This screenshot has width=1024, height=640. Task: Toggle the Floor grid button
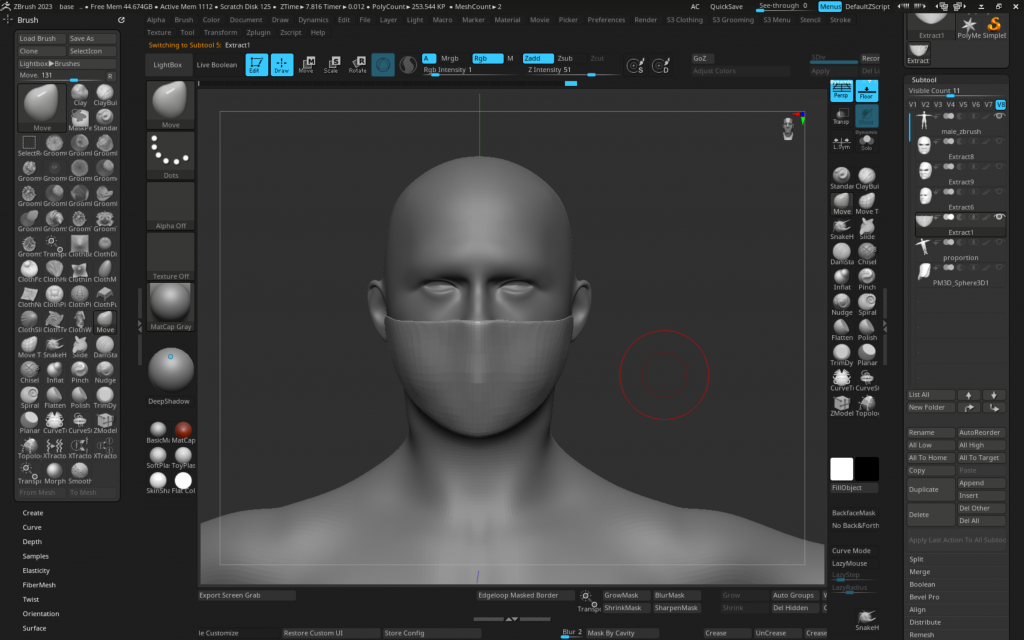pos(867,91)
